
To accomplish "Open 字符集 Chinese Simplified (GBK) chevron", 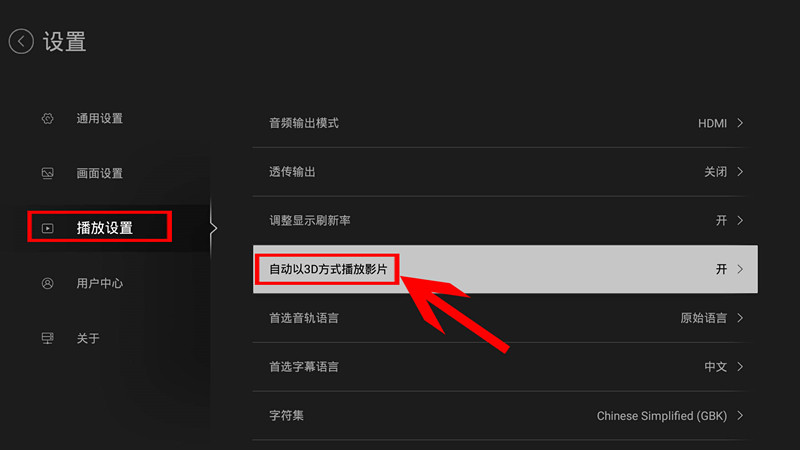I will coord(740,416).
